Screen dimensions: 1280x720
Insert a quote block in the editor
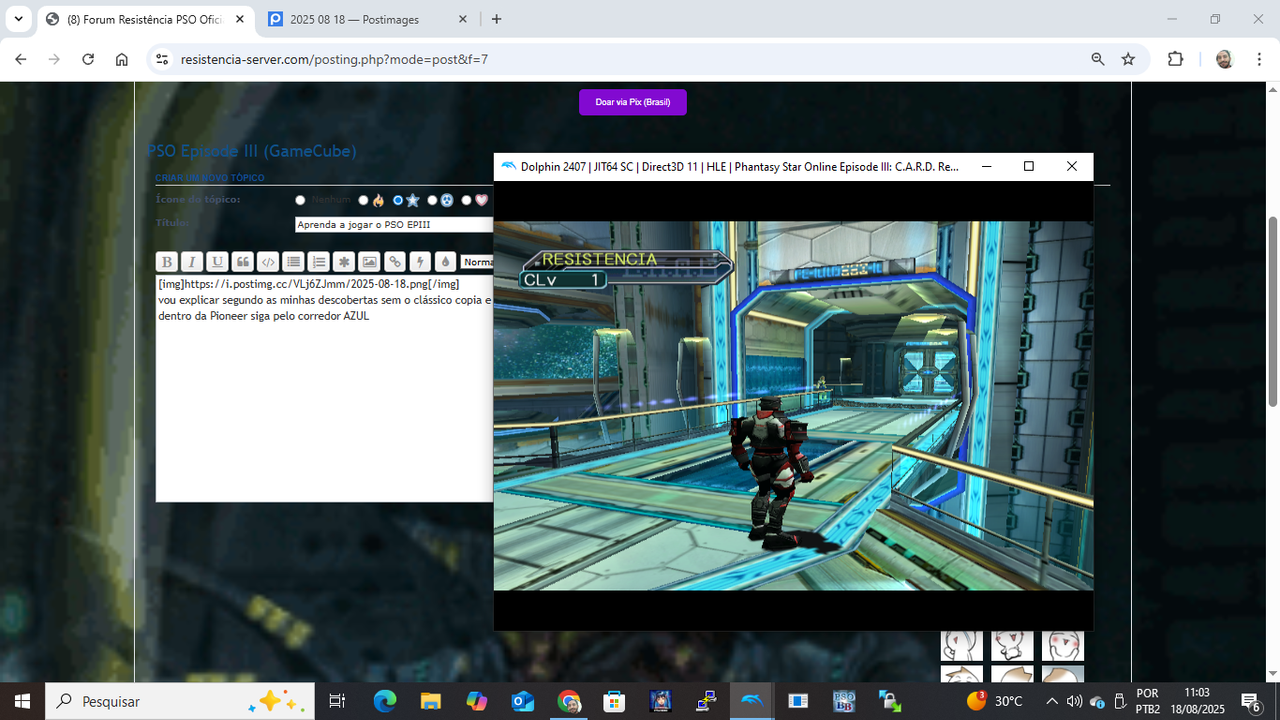[243, 262]
